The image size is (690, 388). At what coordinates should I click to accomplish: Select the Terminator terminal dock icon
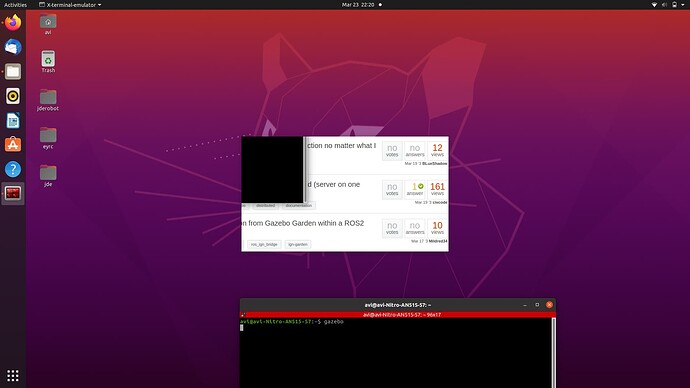13,193
